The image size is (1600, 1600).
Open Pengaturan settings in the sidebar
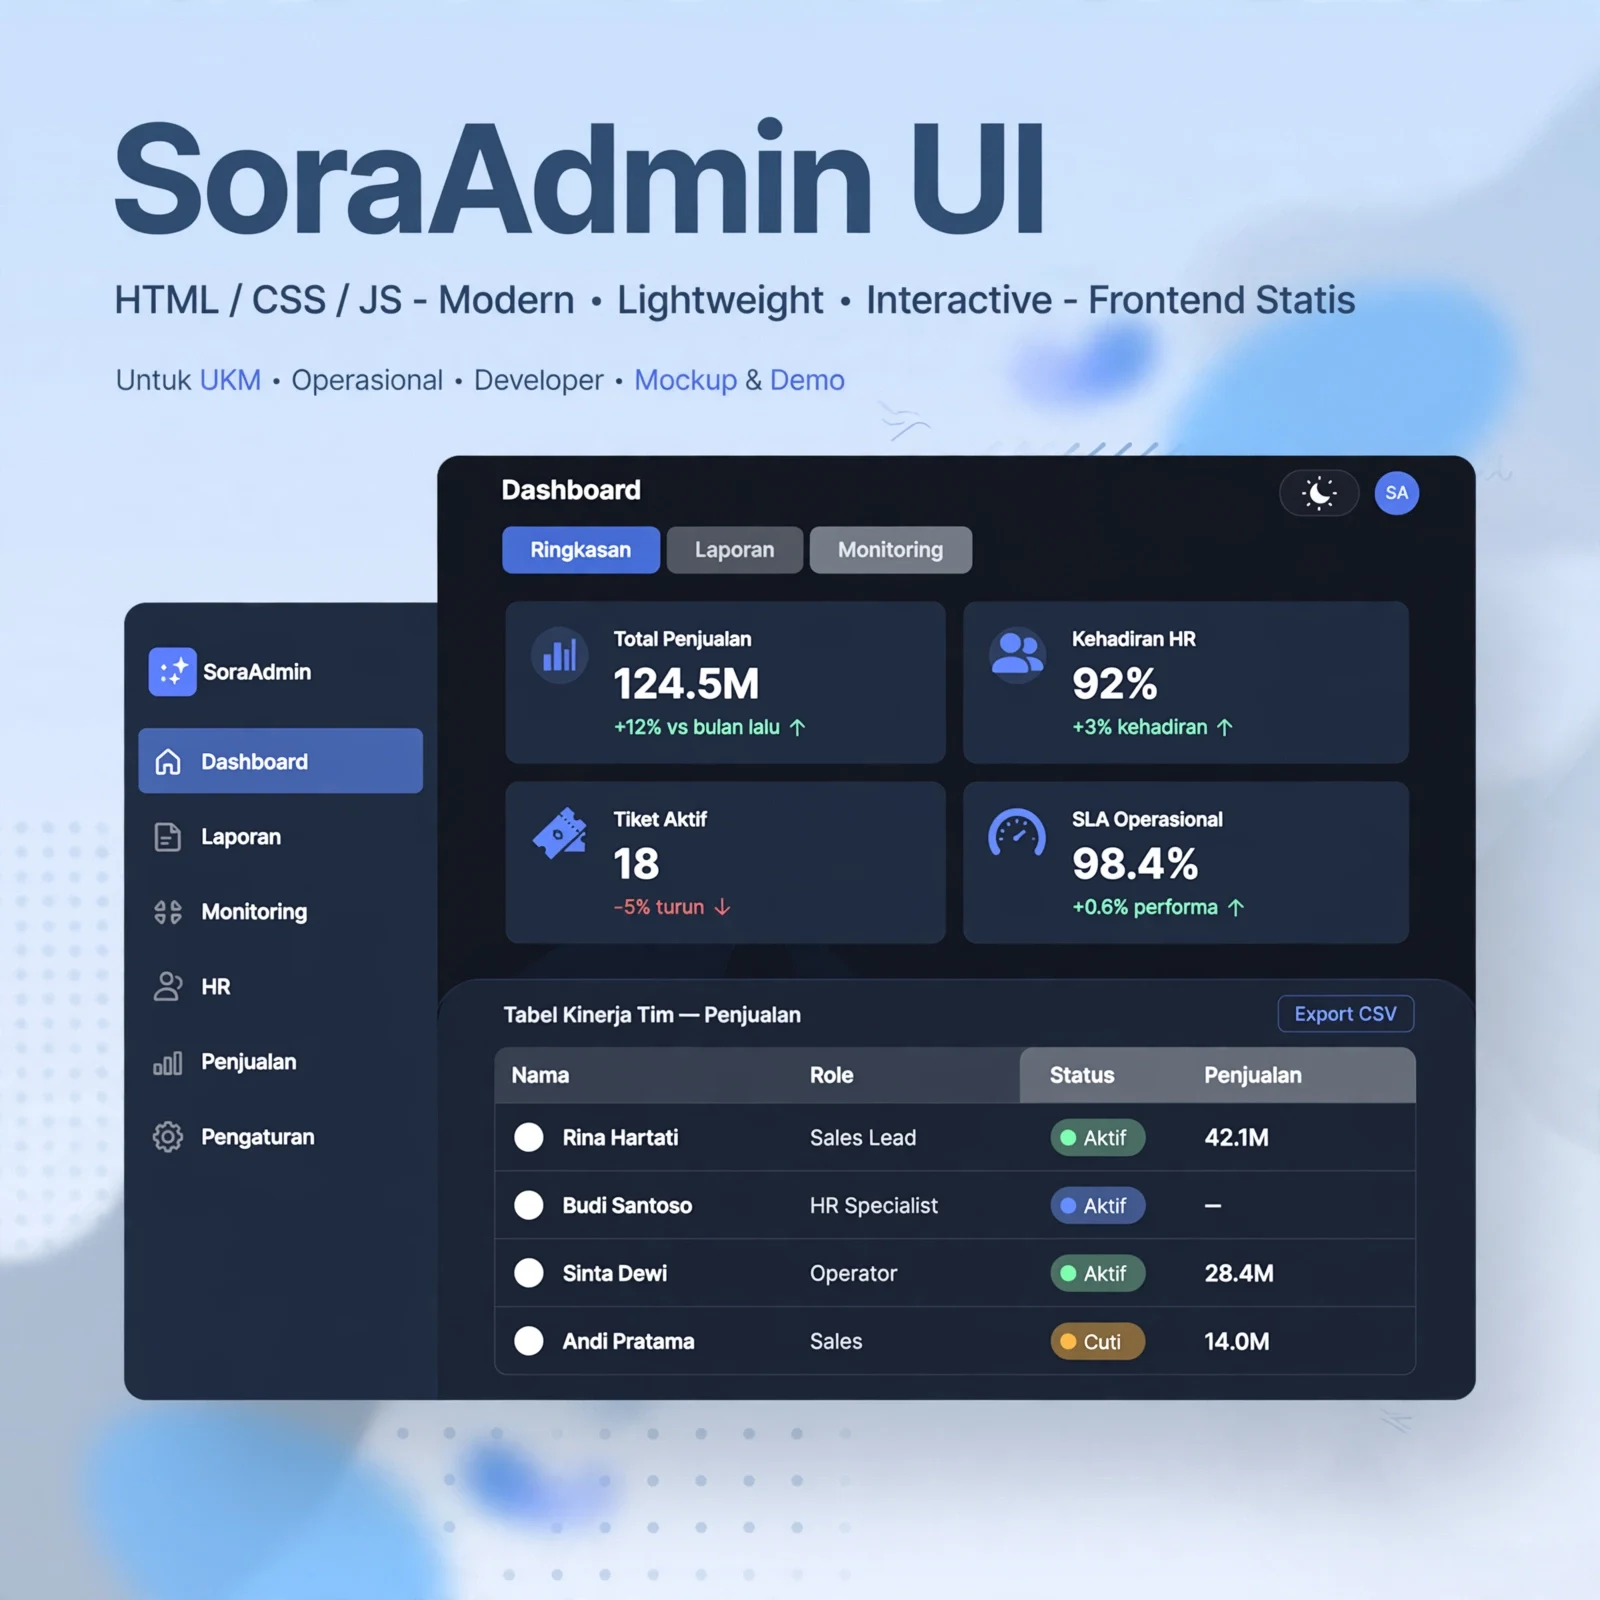coord(281,1137)
